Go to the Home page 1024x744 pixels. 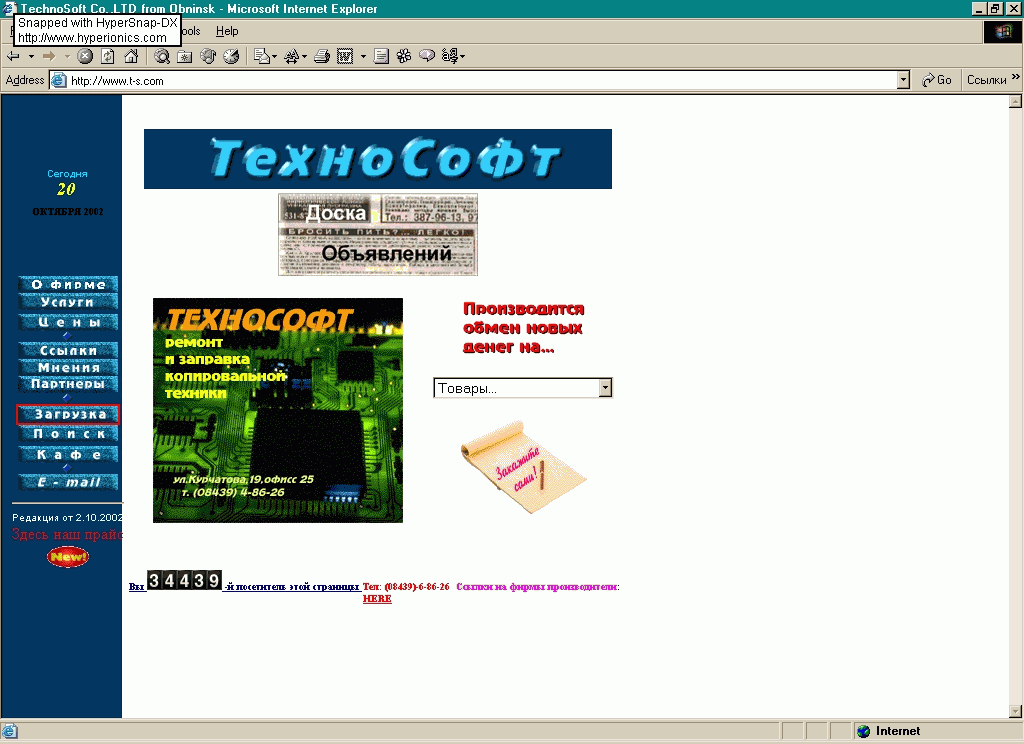coord(131,56)
